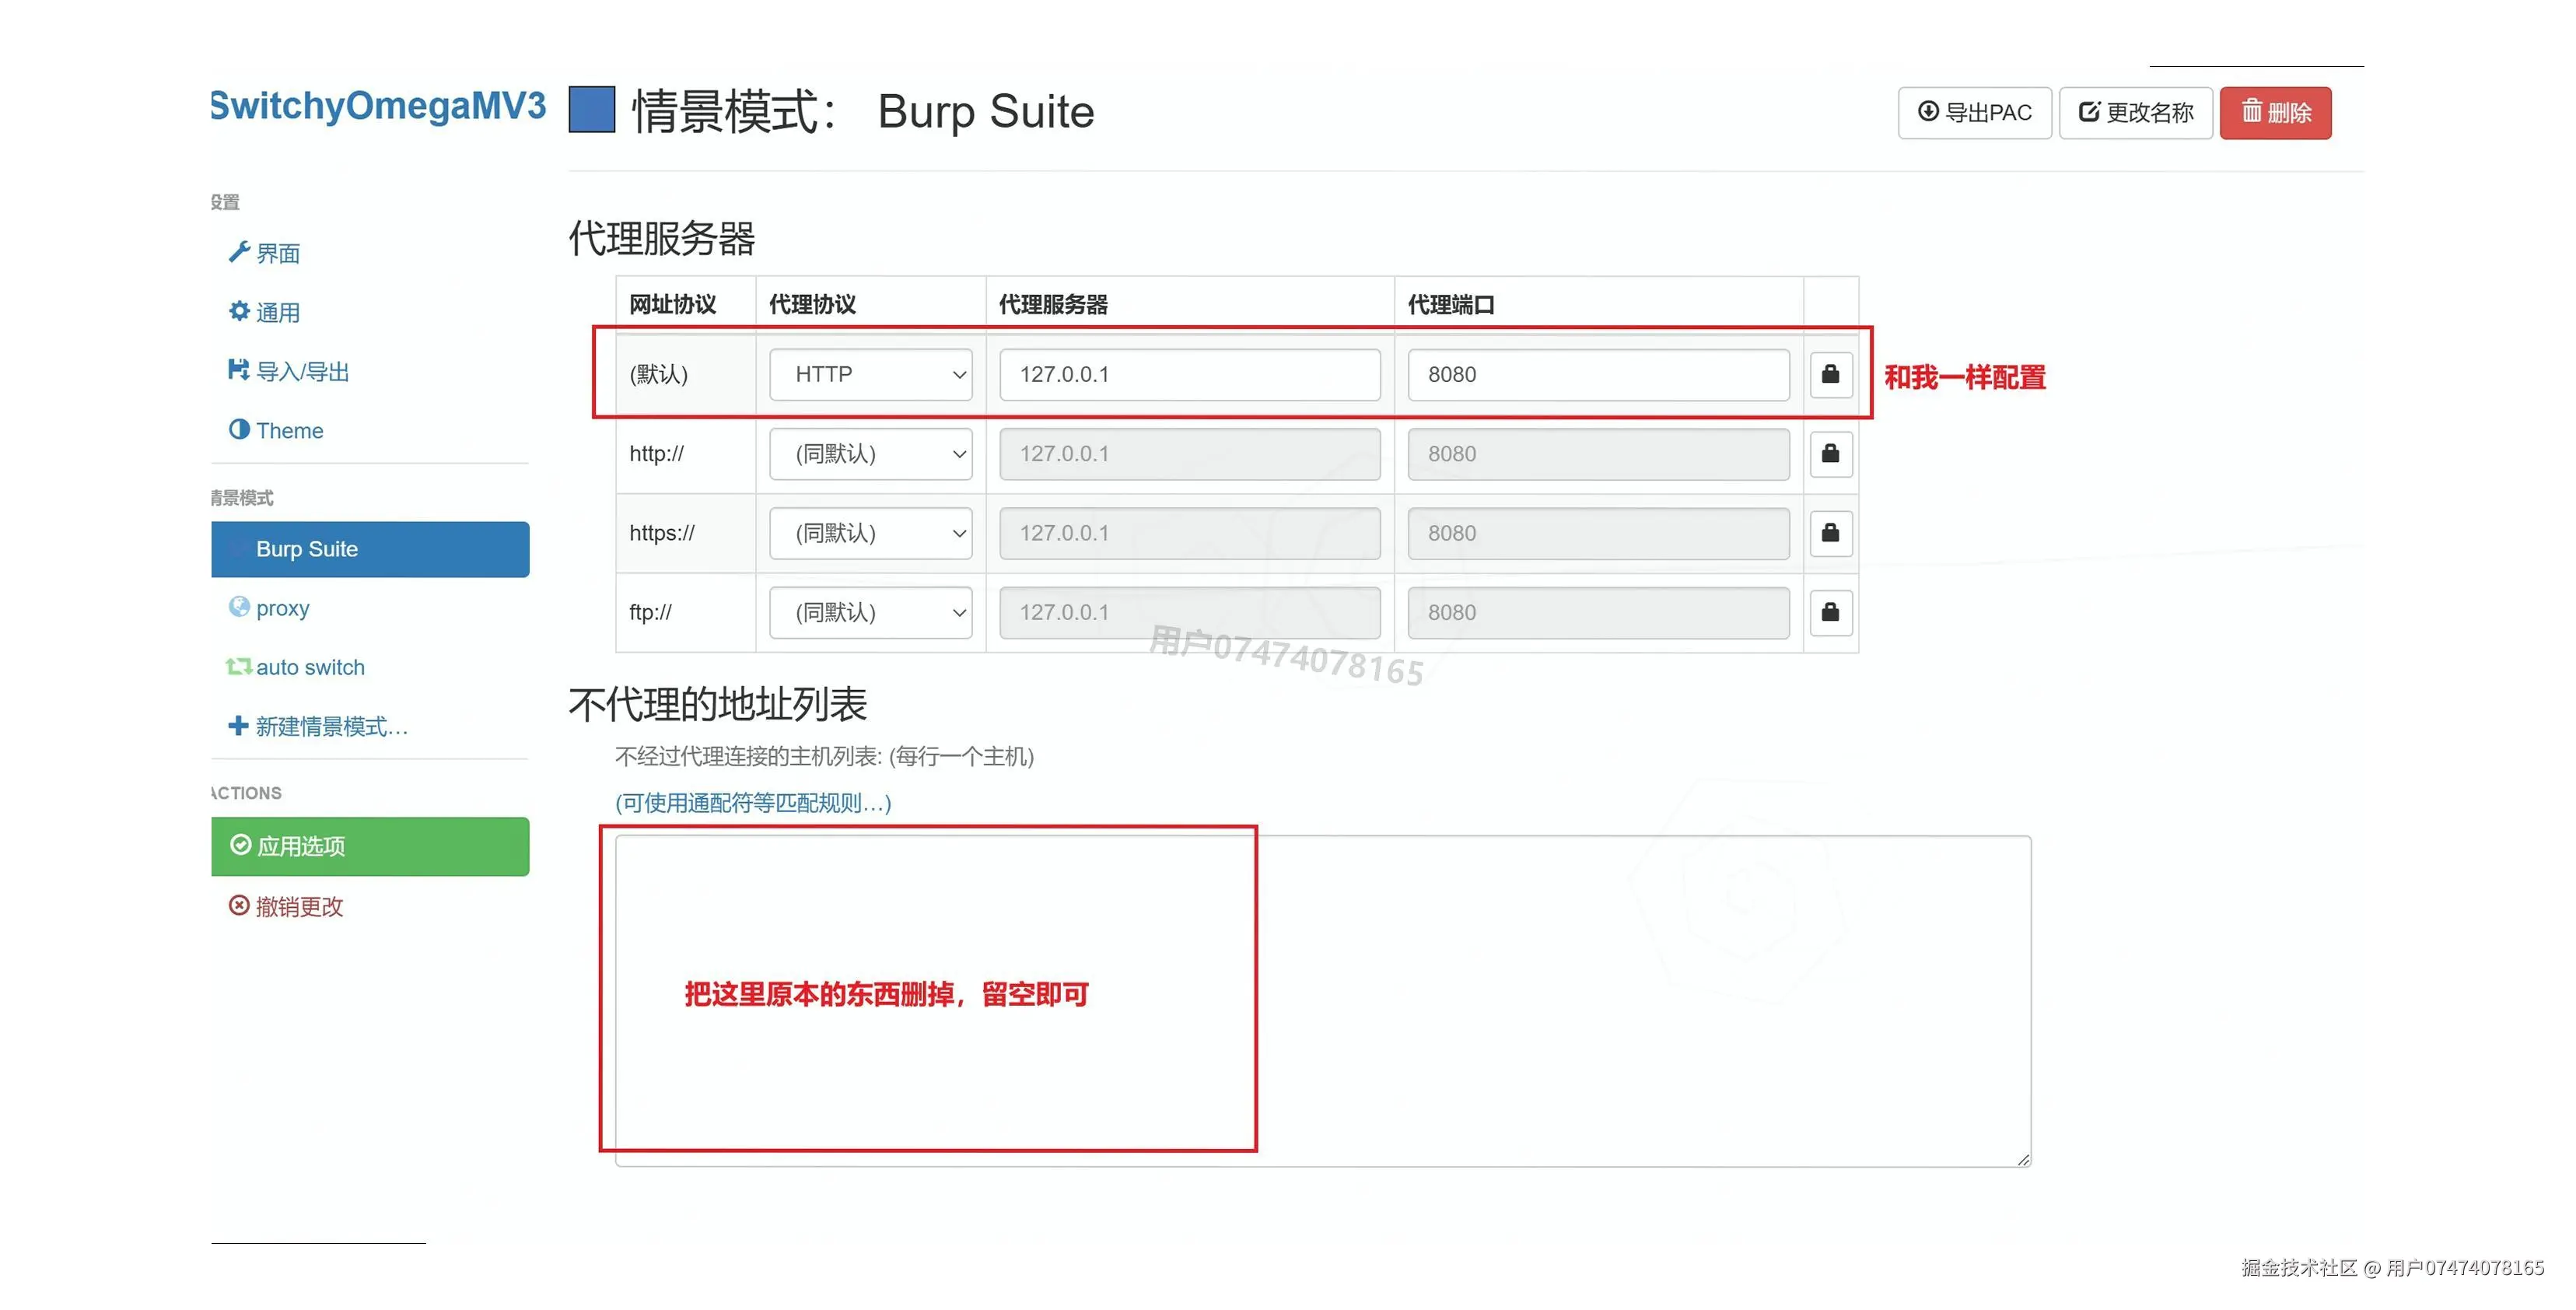Image resolution: width=2576 pixels, height=1310 pixels.
Task: Click lock icon in http:// row
Action: pos(1831,454)
